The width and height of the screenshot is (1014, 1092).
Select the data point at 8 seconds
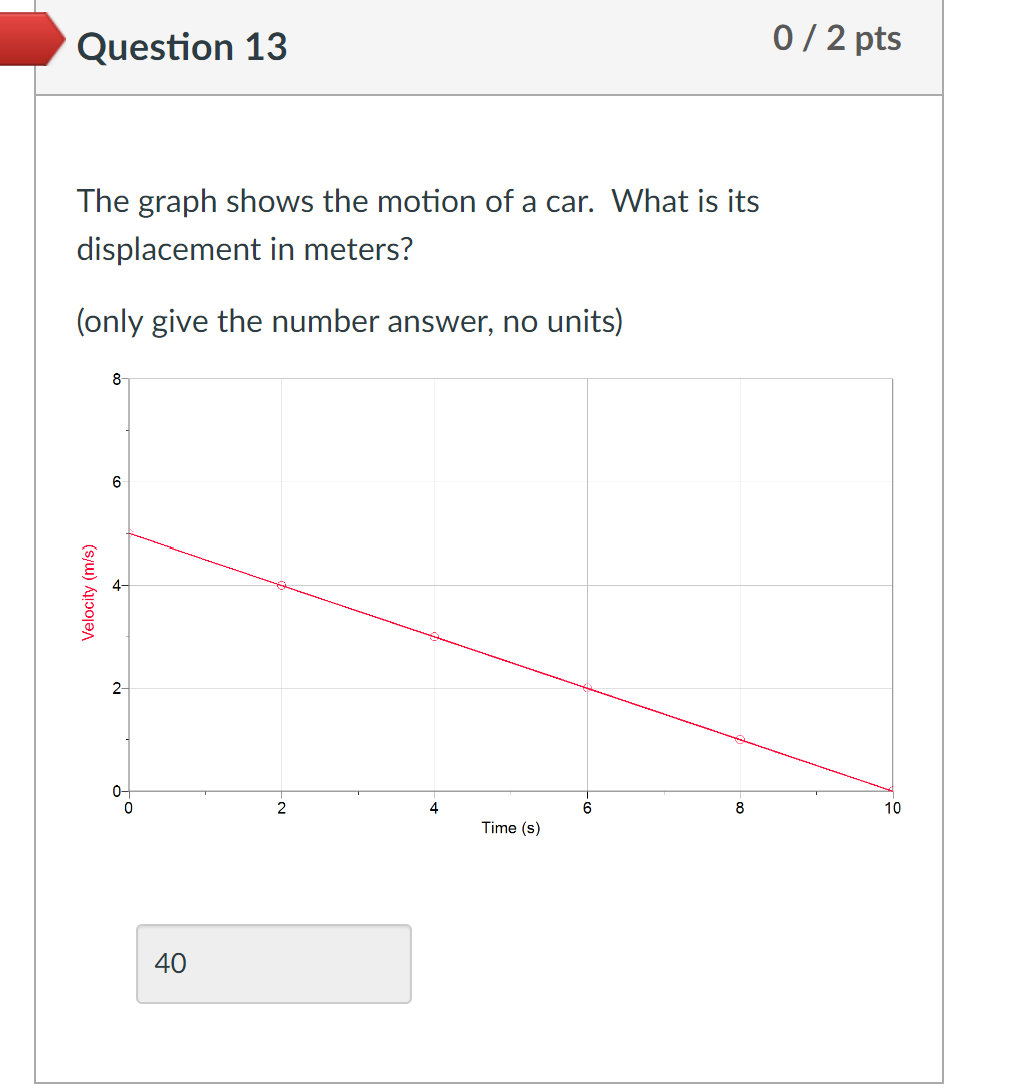pyautogui.click(x=740, y=739)
